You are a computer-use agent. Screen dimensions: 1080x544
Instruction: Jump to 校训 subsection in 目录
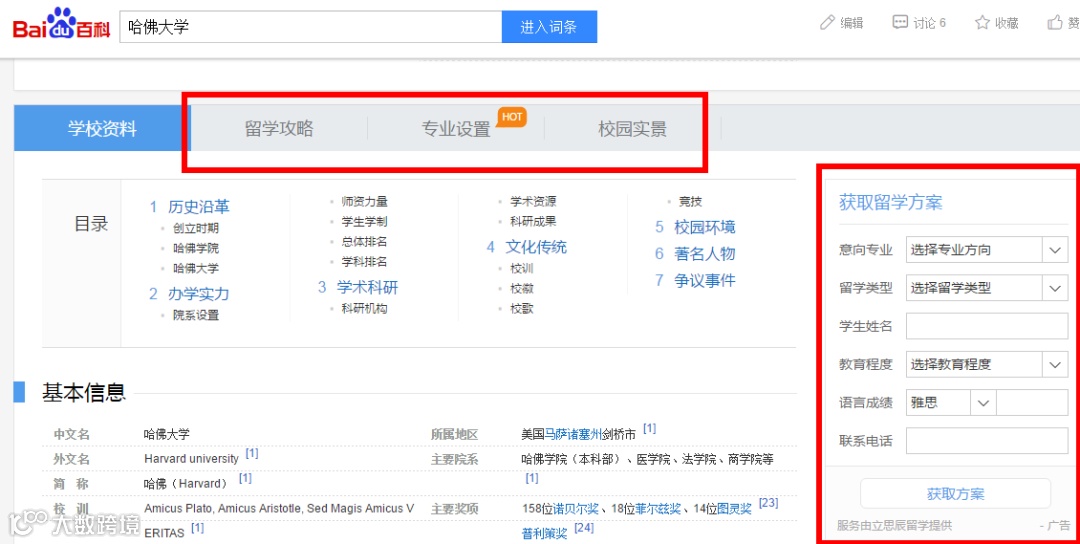tap(522, 269)
